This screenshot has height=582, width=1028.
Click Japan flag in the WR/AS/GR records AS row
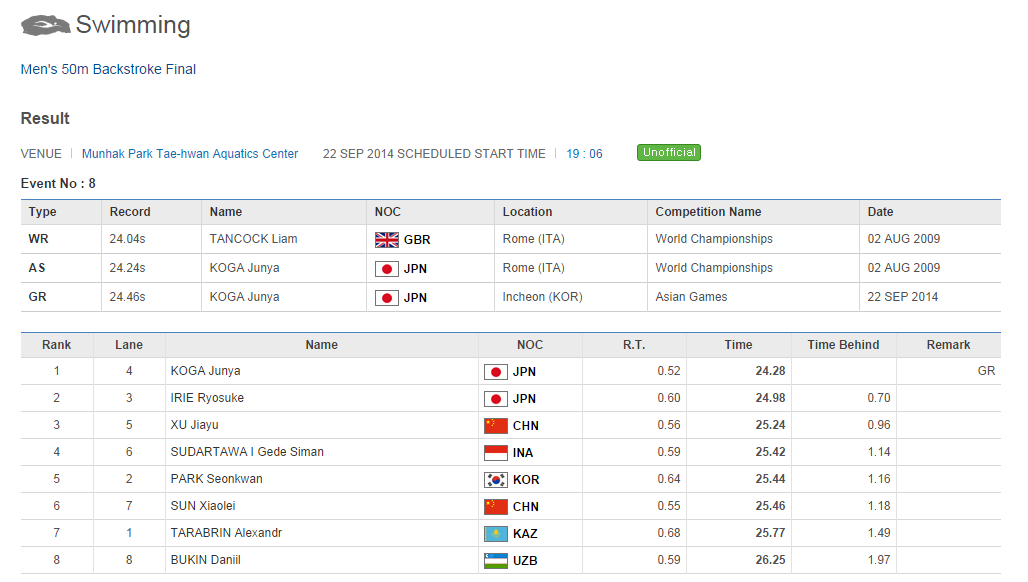pyautogui.click(x=387, y=269)
